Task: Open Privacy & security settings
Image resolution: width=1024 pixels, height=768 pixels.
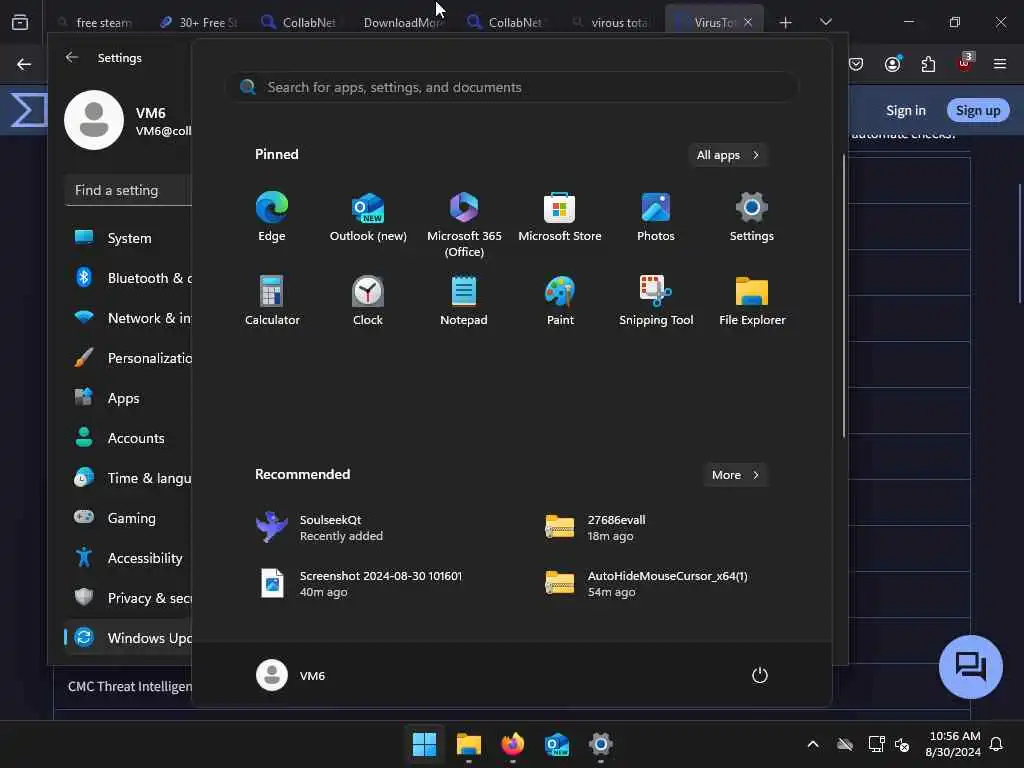Action: (128, 598)
